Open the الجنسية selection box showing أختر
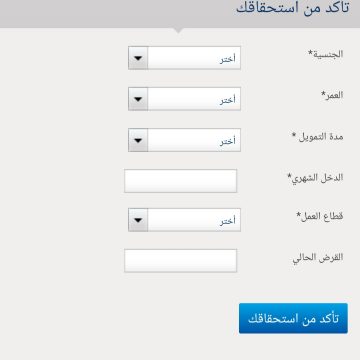This screenshot has width=360, height=360. pos(184,58)
